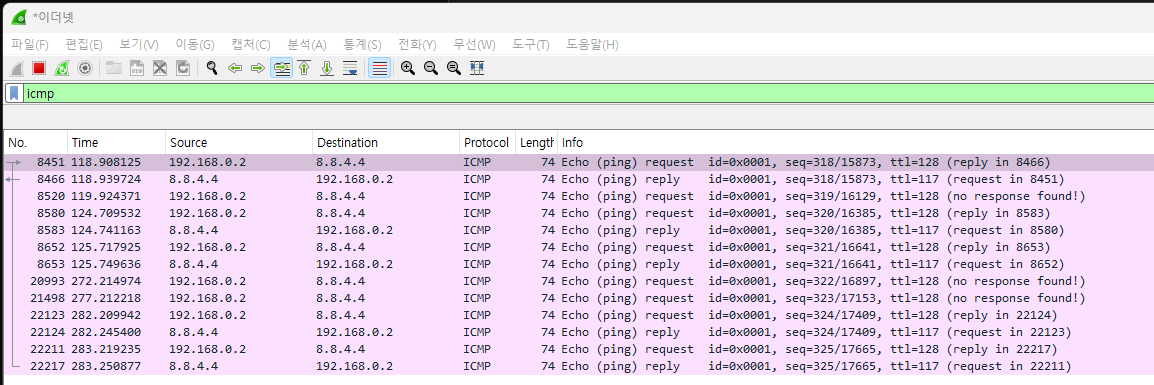
Task: Sort by the Length column header
Action: click(x=537, y=143)
